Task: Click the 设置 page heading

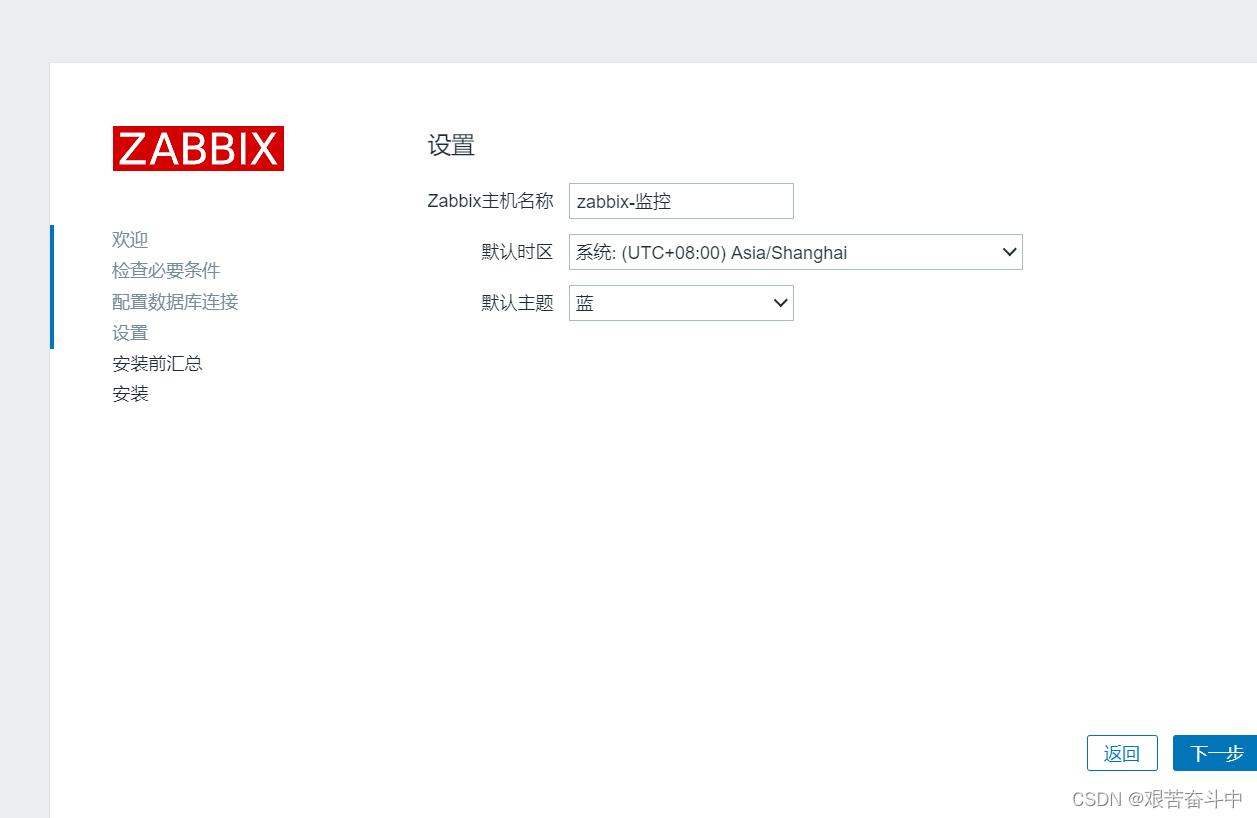Action: (x=450, y=146)
